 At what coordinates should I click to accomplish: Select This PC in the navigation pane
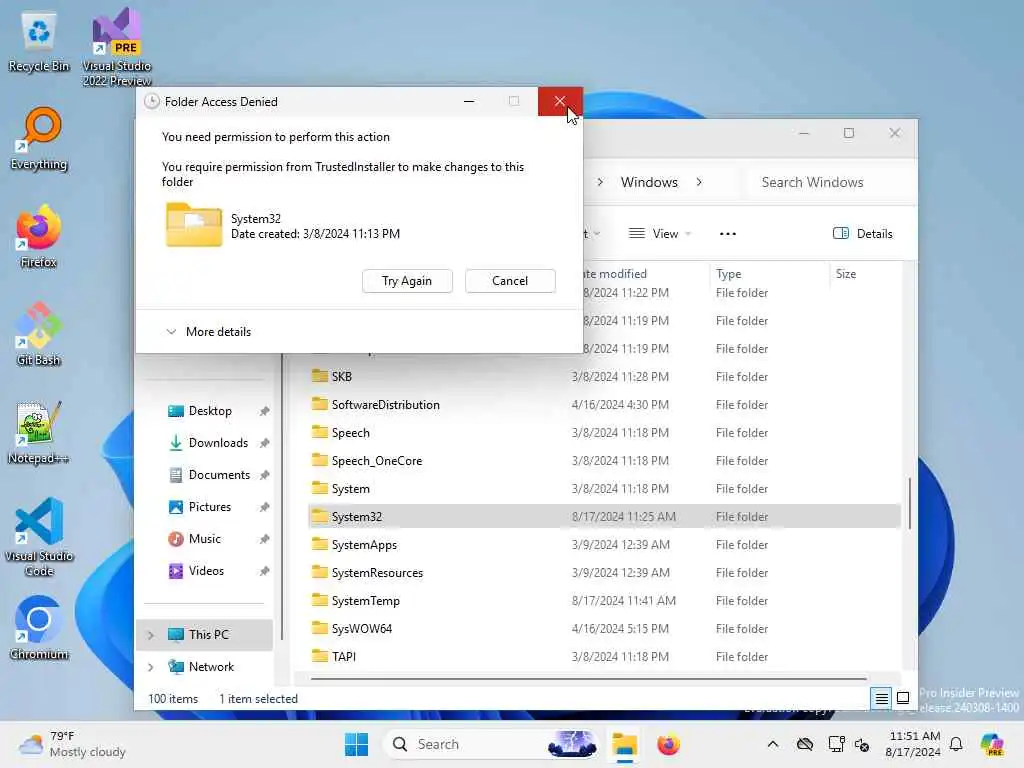[204, 635]
